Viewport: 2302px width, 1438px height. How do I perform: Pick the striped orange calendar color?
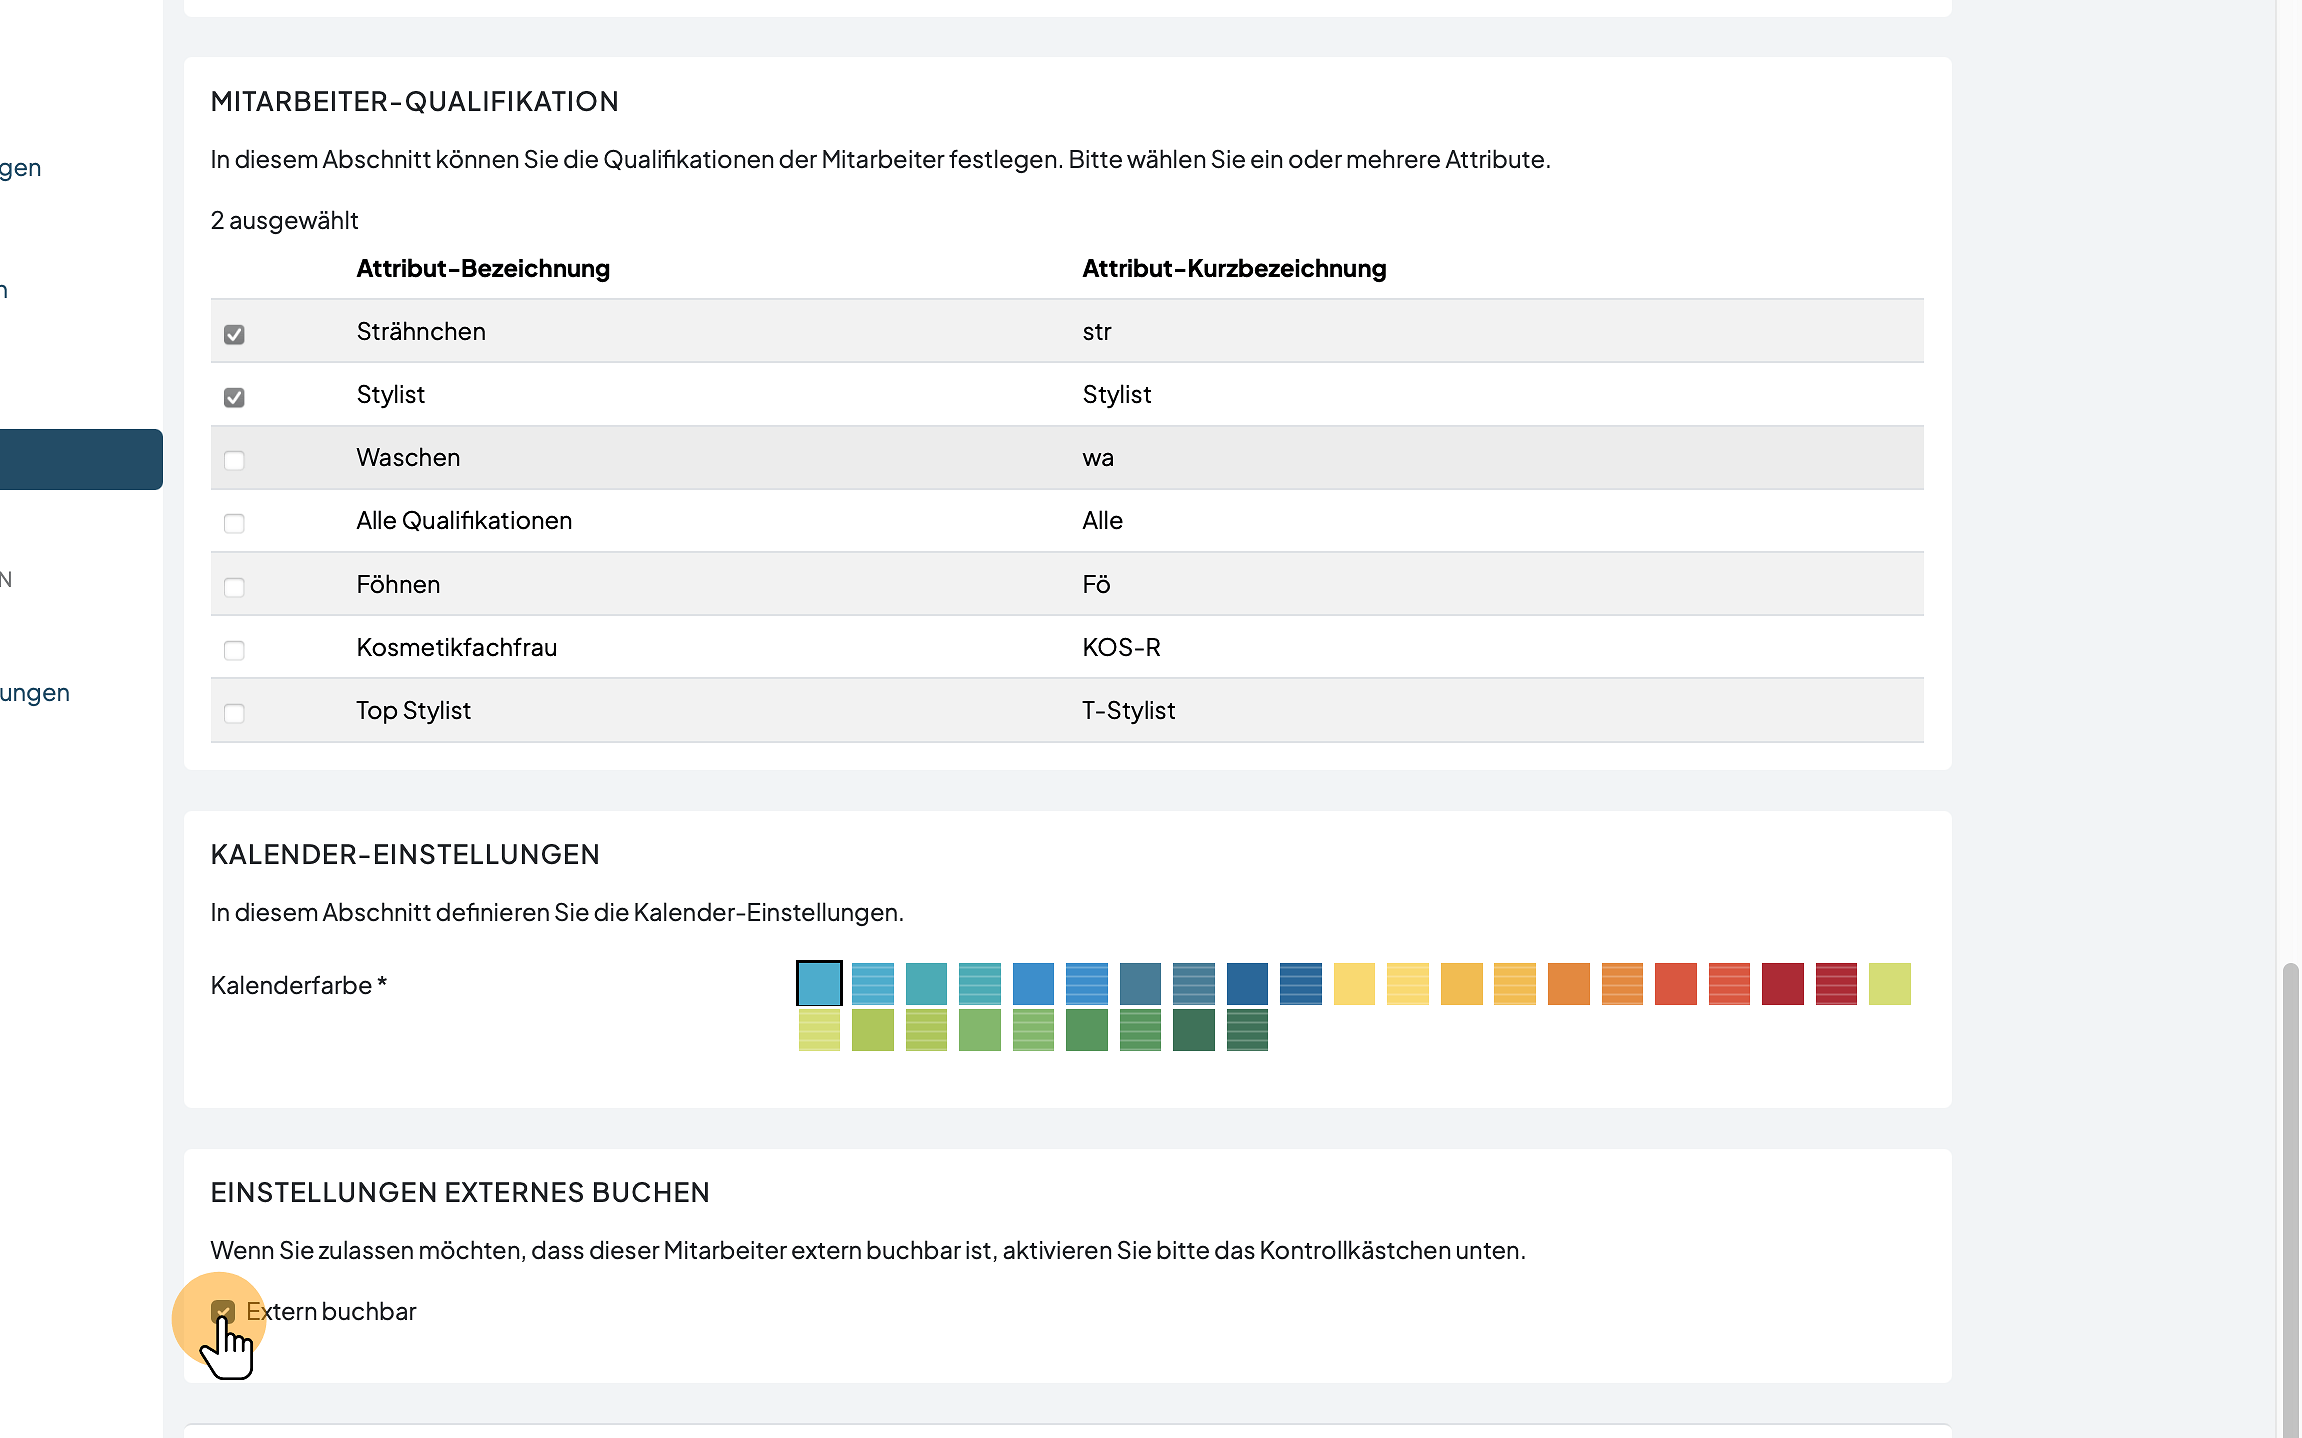pos(1622,984)
